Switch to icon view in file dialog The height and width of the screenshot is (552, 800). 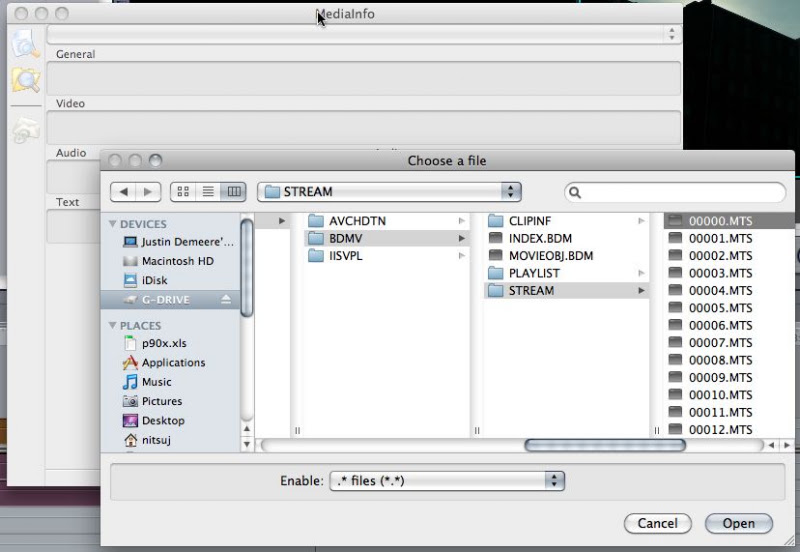click(183, 192)
